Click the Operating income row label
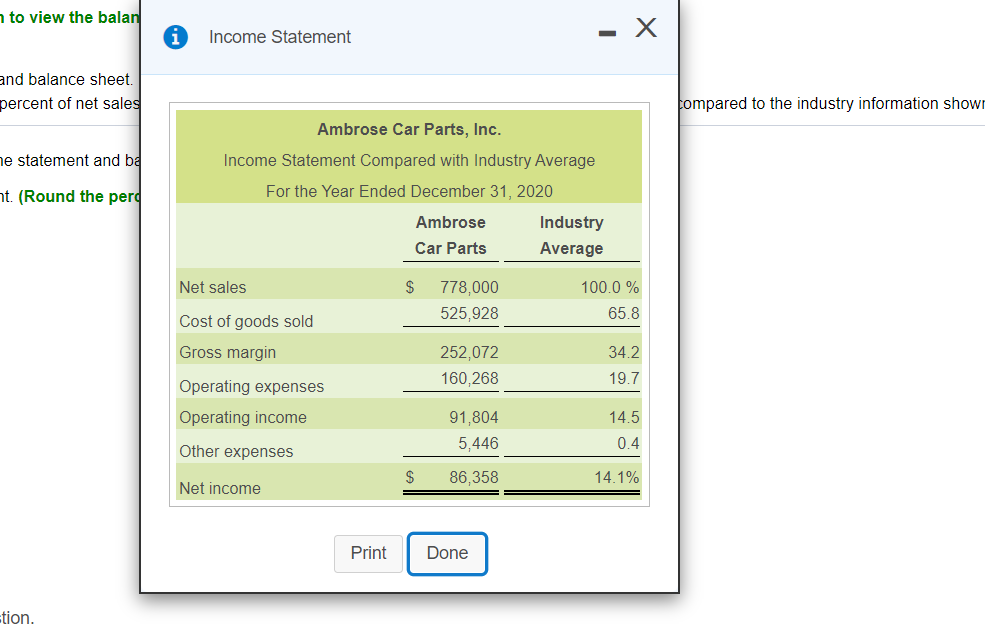The image size is (985, 624). (241, 417)
